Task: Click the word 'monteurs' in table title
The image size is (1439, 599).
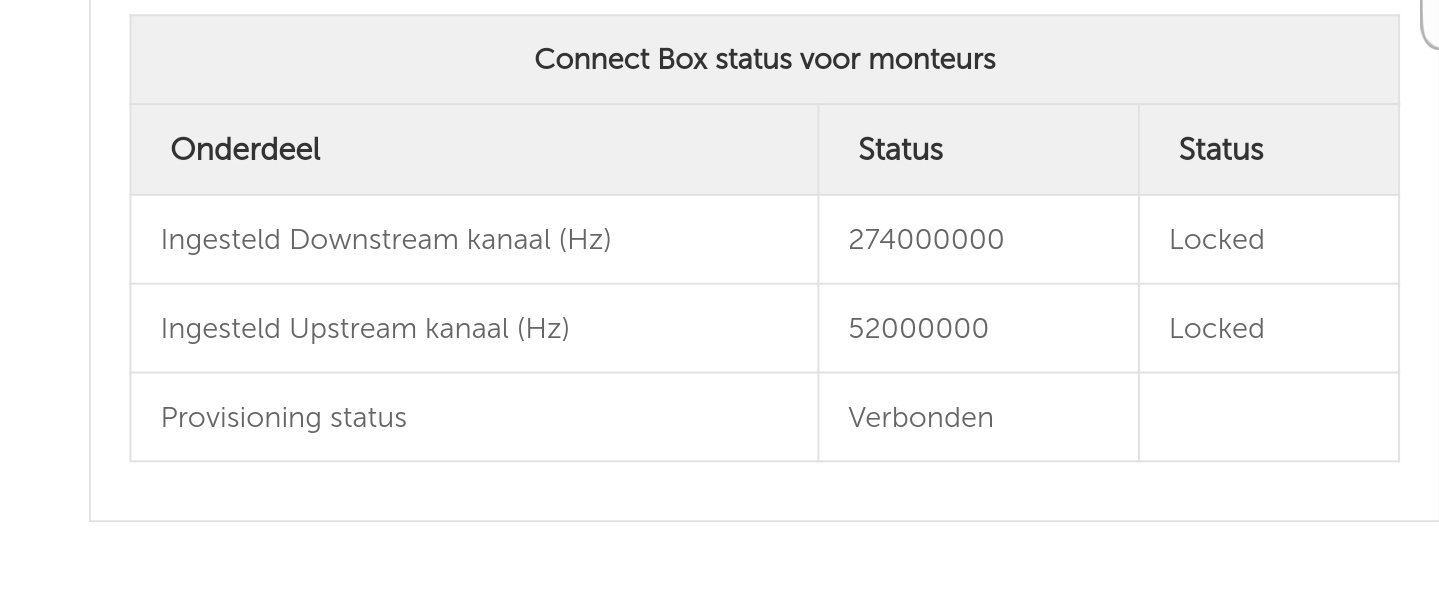Action: click(x=932, y=60)
